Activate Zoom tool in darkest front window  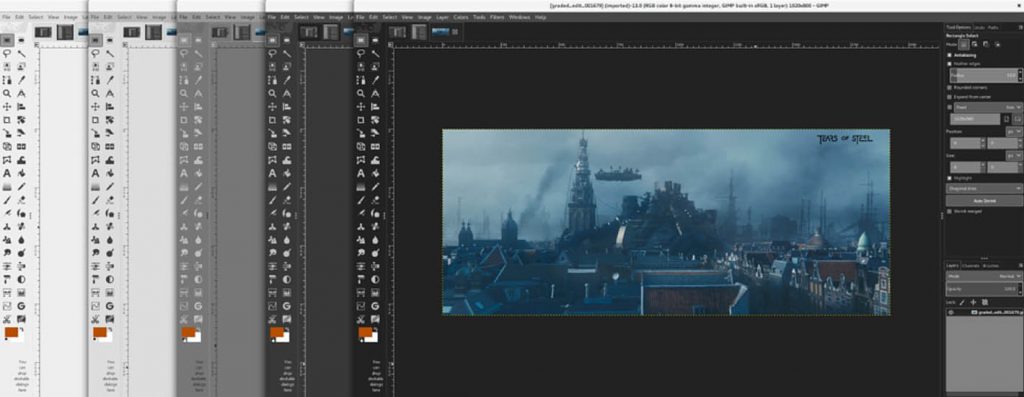[360, 93]
